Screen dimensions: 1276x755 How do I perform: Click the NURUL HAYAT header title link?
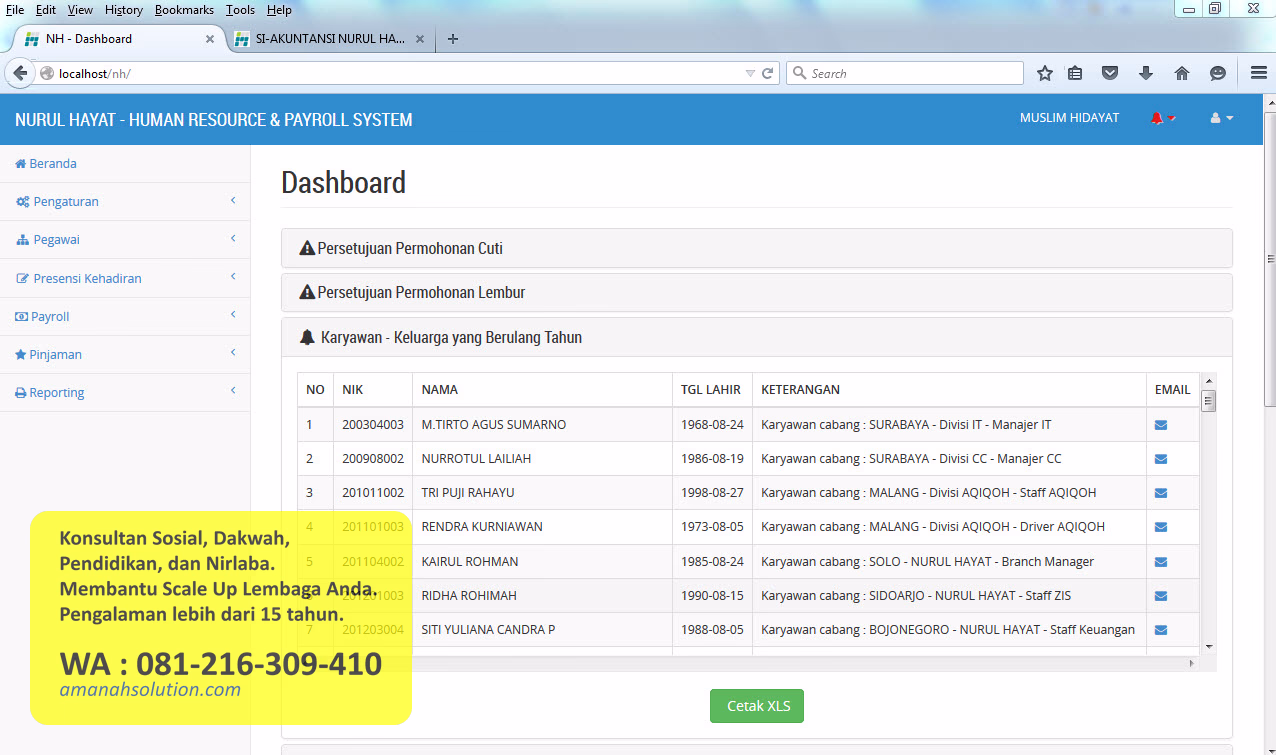click(213, 119)
